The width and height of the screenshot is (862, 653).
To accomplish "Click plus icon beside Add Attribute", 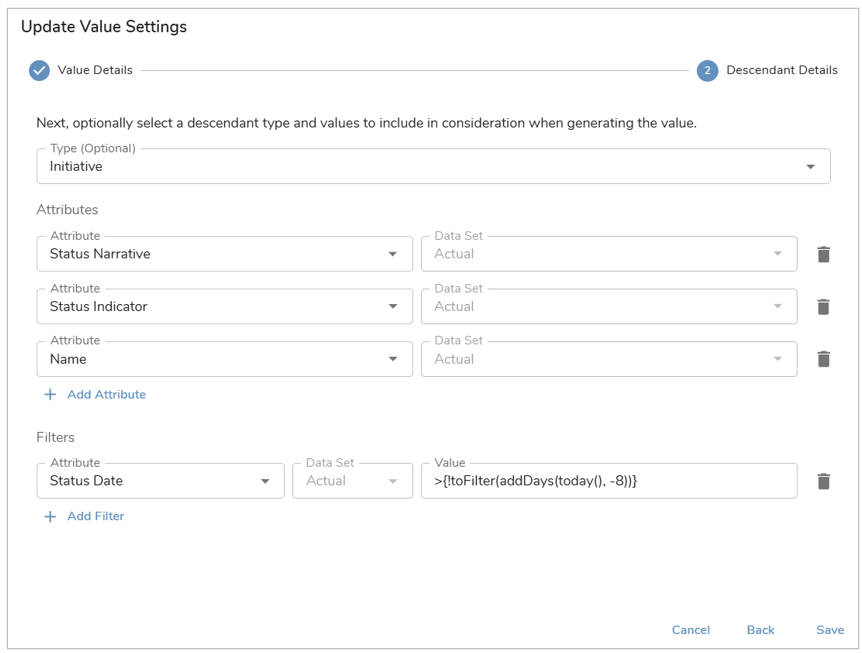I will [50, 395].
